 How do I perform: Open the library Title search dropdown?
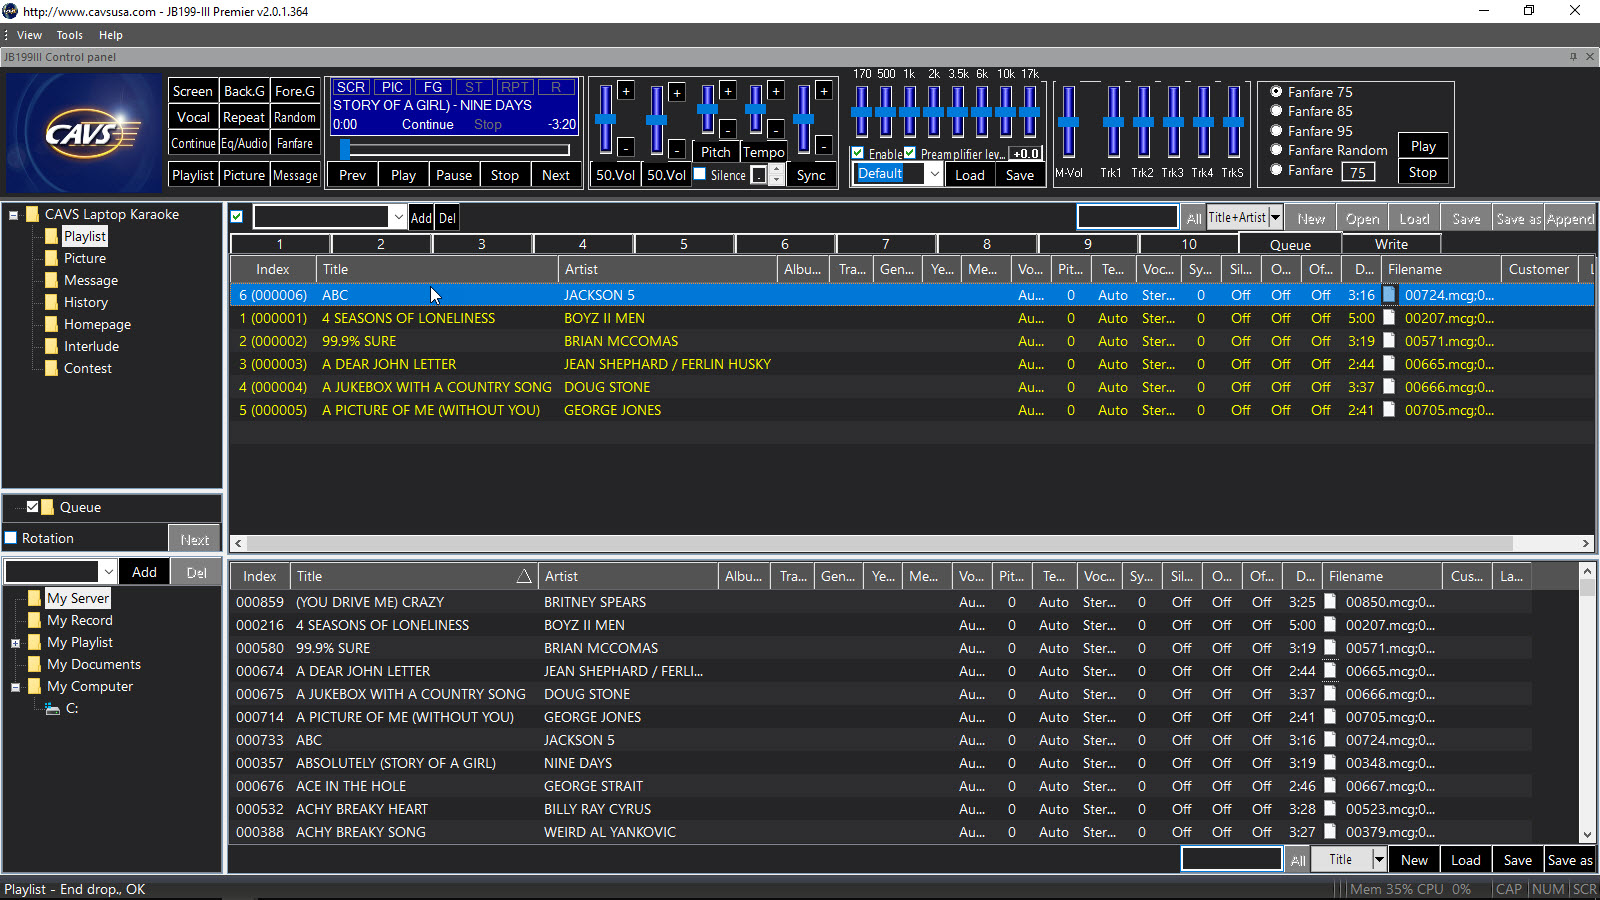[1379, 860]
